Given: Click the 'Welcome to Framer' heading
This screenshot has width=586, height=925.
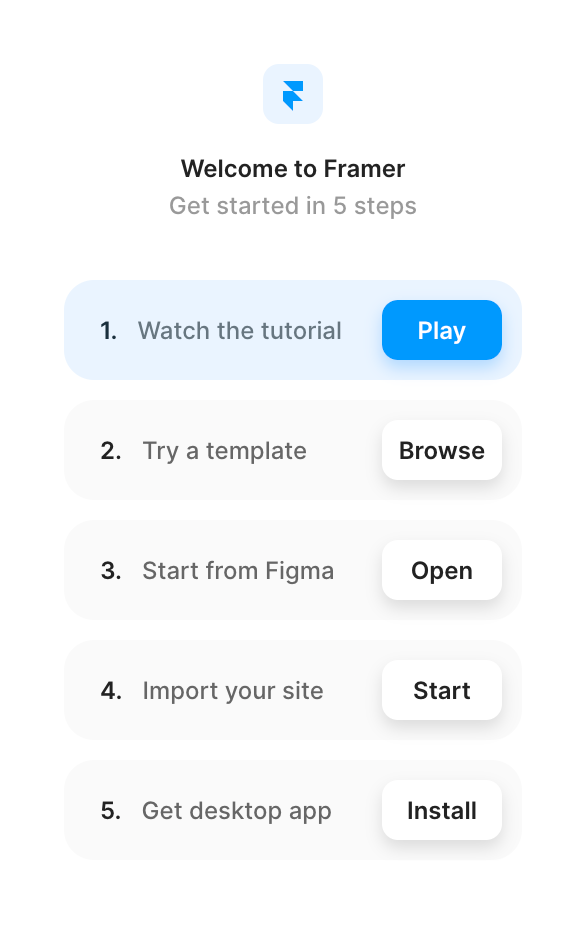Looking at the screenshot, I should [x=292, y=169].
